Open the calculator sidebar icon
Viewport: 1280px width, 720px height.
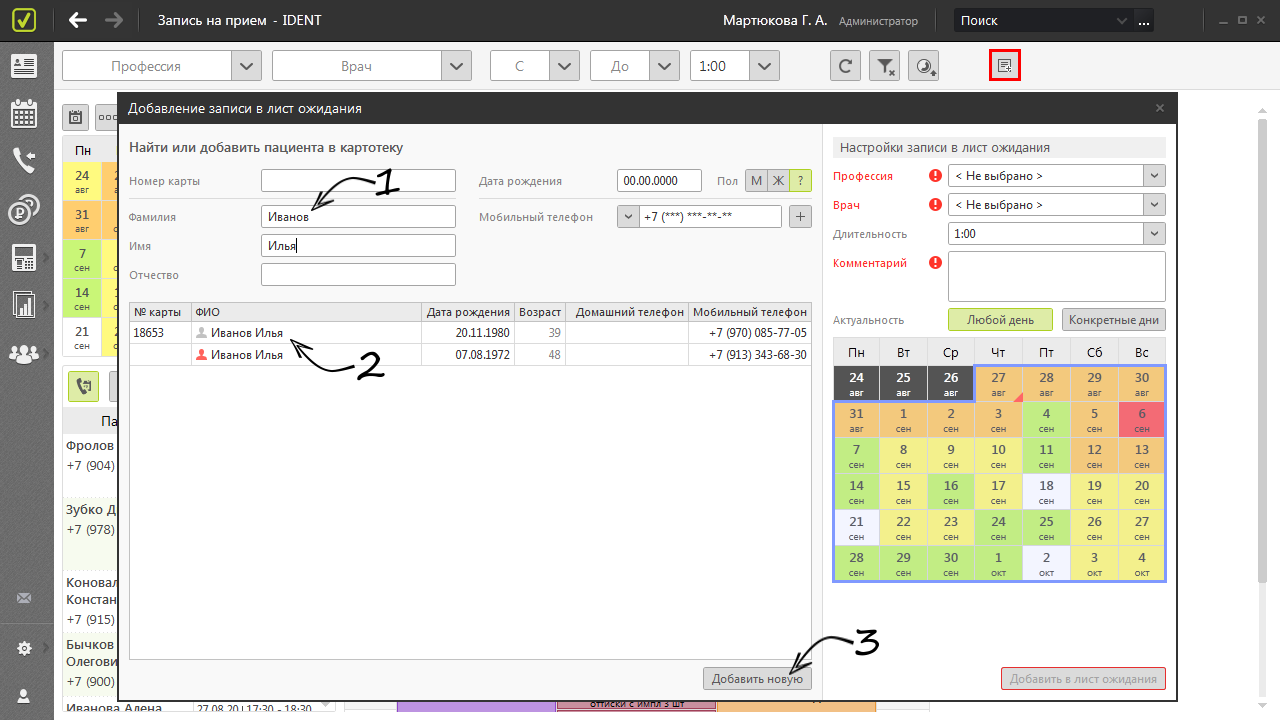click(x=24, y=257)
